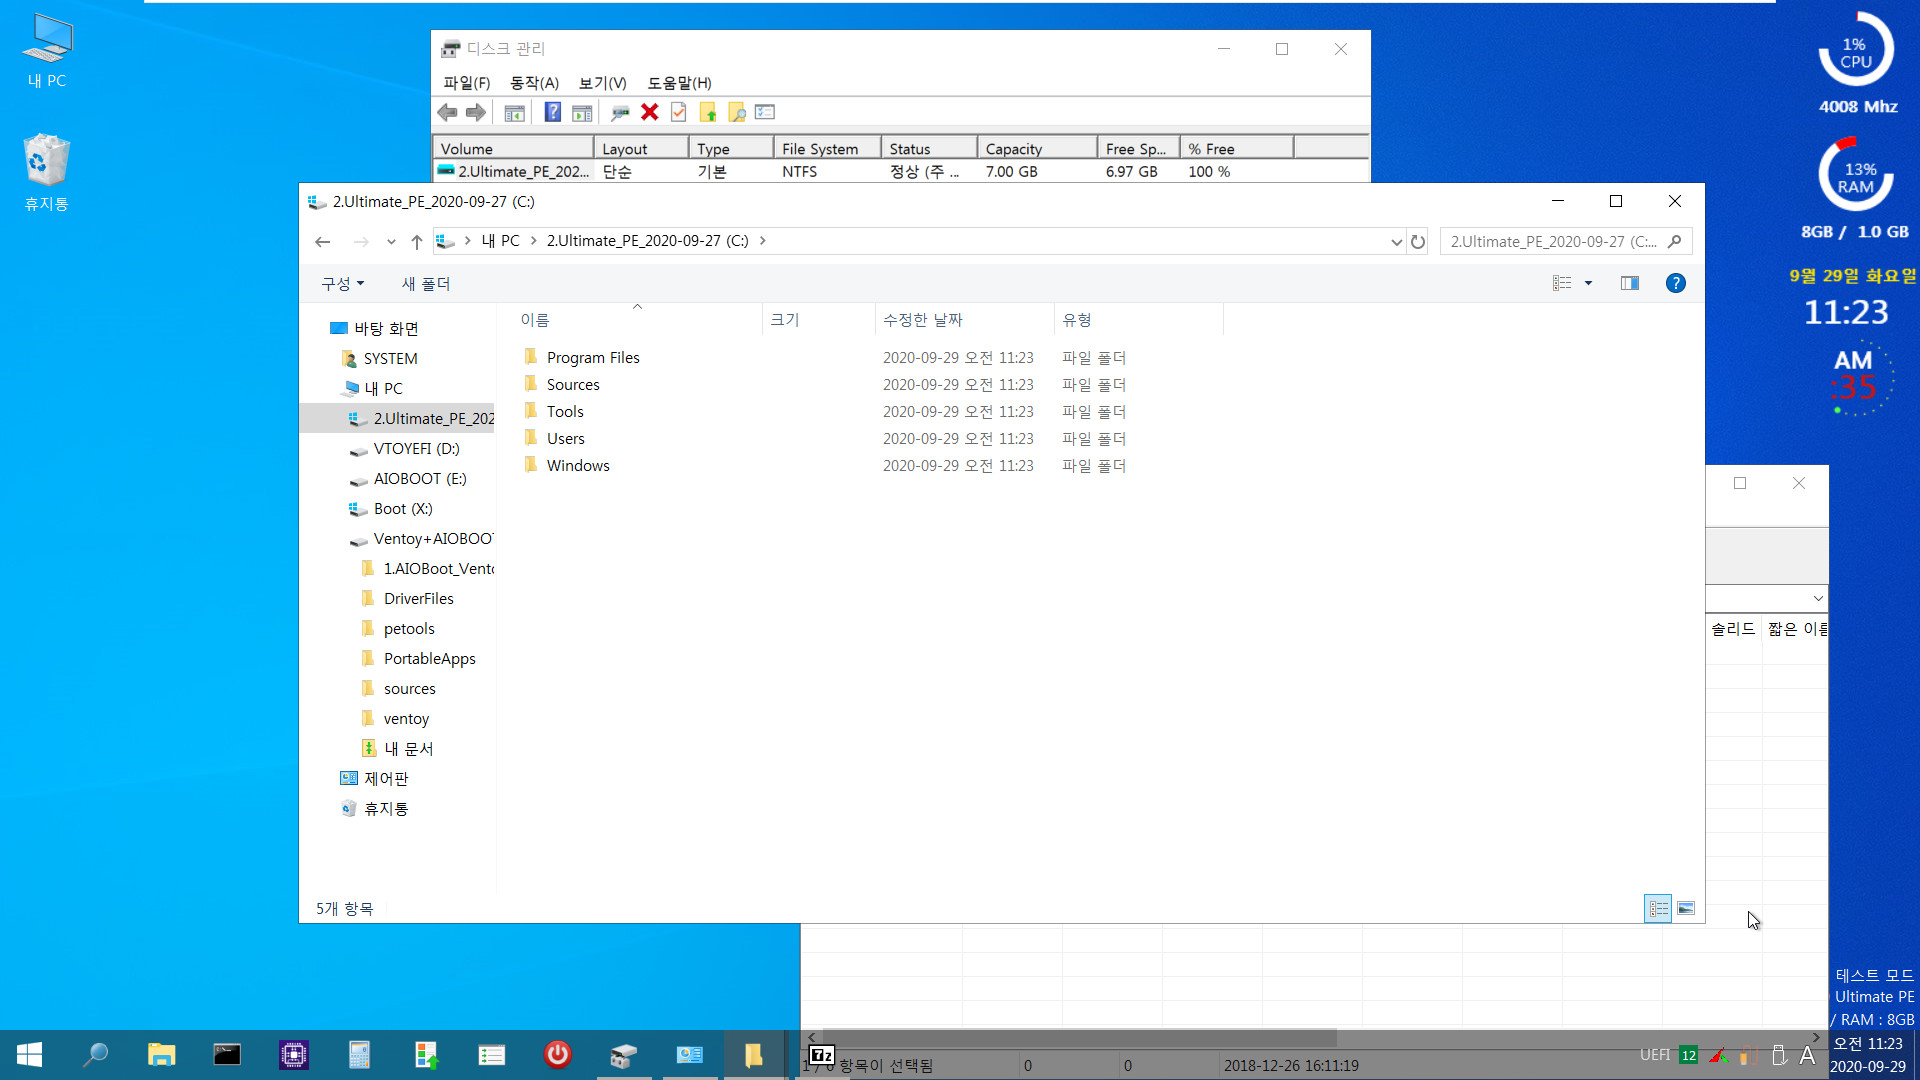Toggle the preview pane button
Viewport: 1920px width, 1080px height.
tap(1630, 284)
